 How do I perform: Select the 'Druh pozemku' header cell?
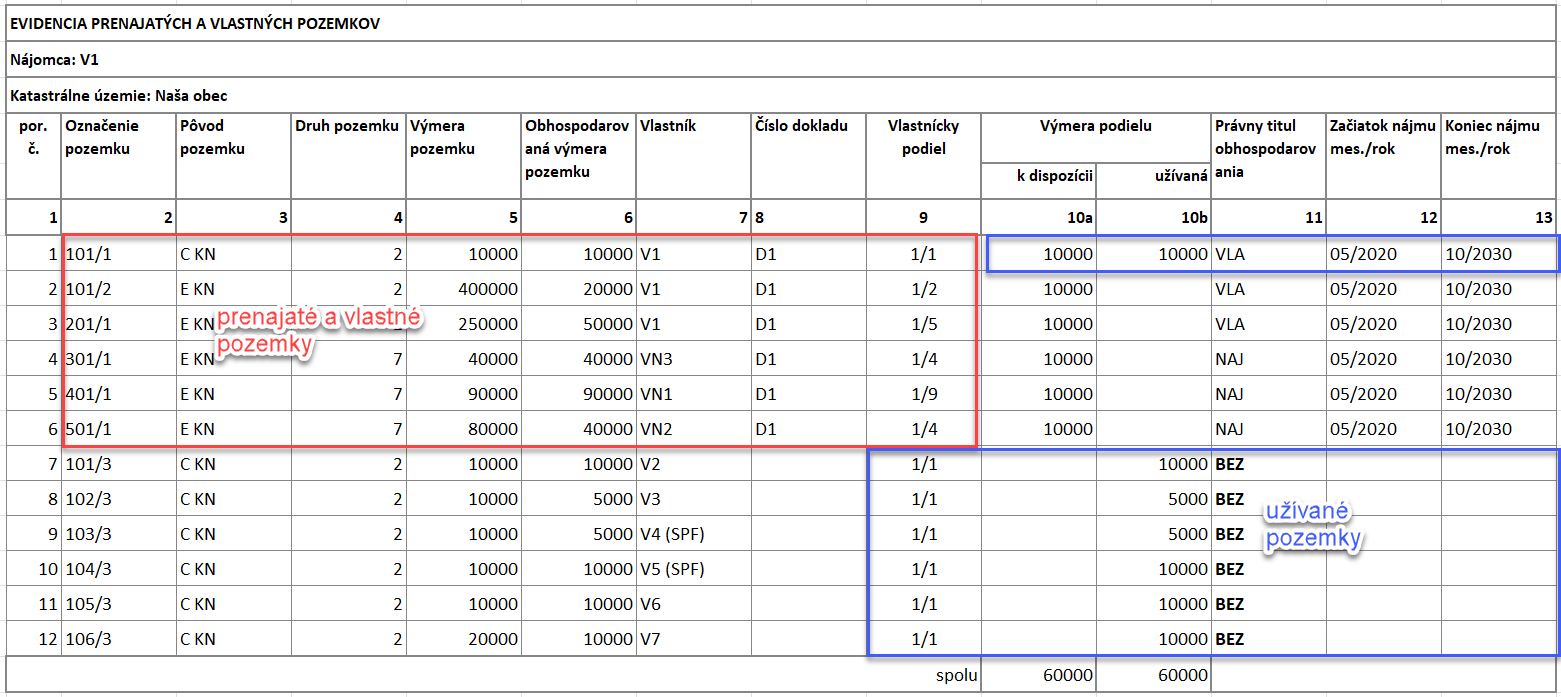point(347,126)
